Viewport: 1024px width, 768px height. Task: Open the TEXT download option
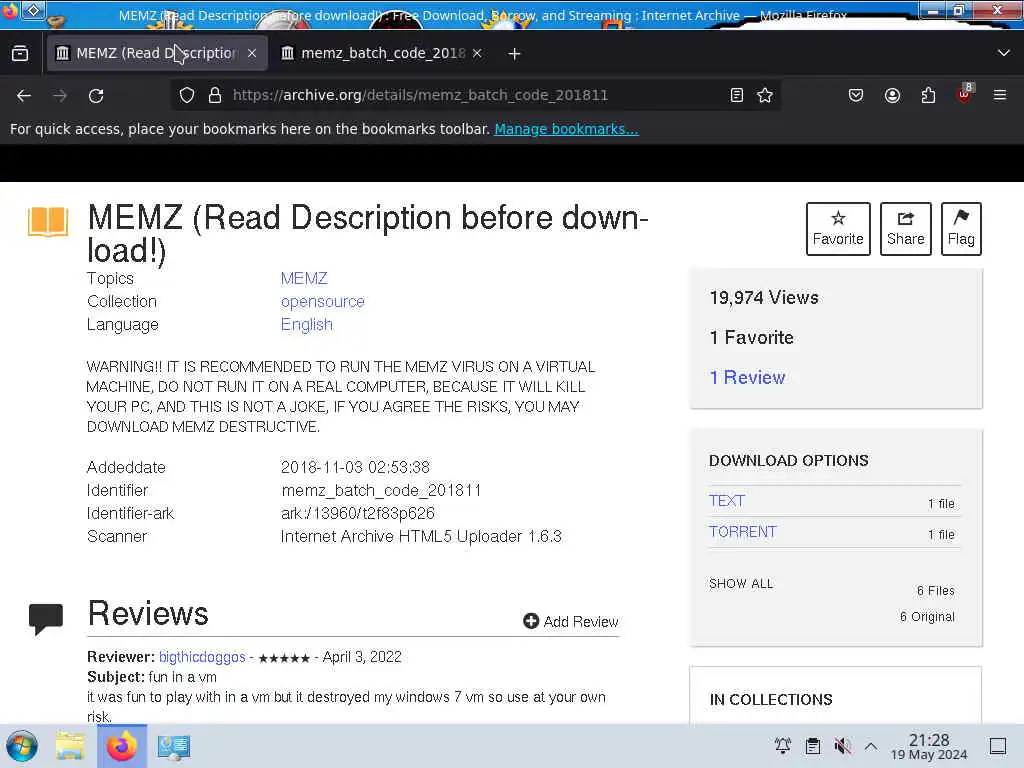coord(727,501)
